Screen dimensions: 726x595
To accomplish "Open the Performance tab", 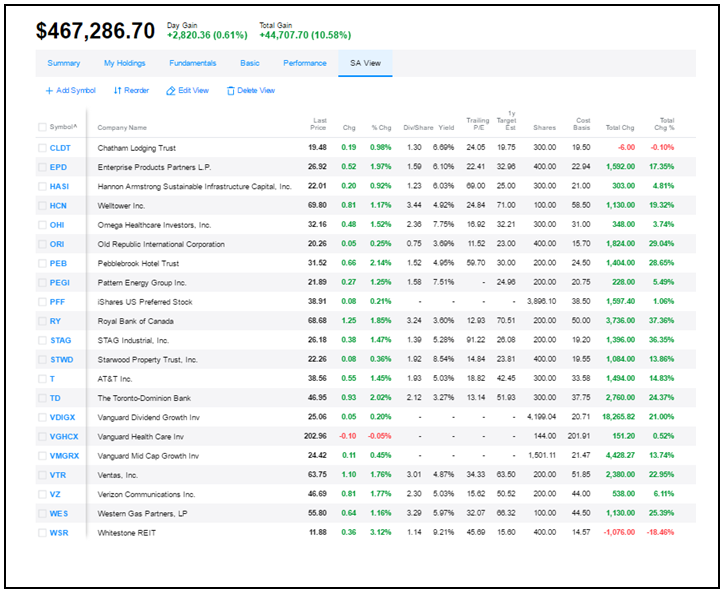I will 305,63.
